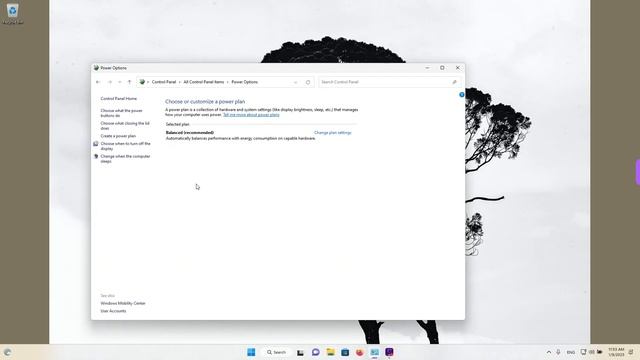
Task: Click ENG language indicator
Action: pyautogui.click(x=571, y=352)
